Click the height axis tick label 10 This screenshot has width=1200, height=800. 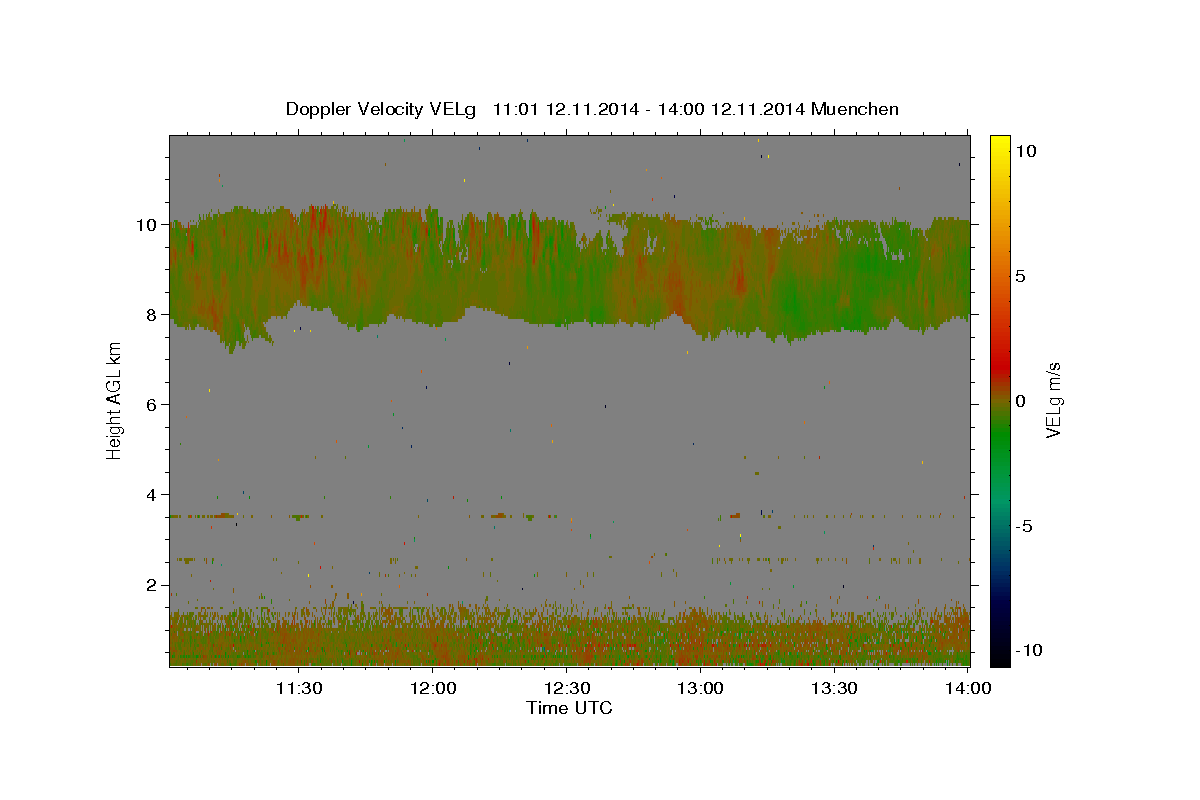pyautogui.click(x=149, y=225)
